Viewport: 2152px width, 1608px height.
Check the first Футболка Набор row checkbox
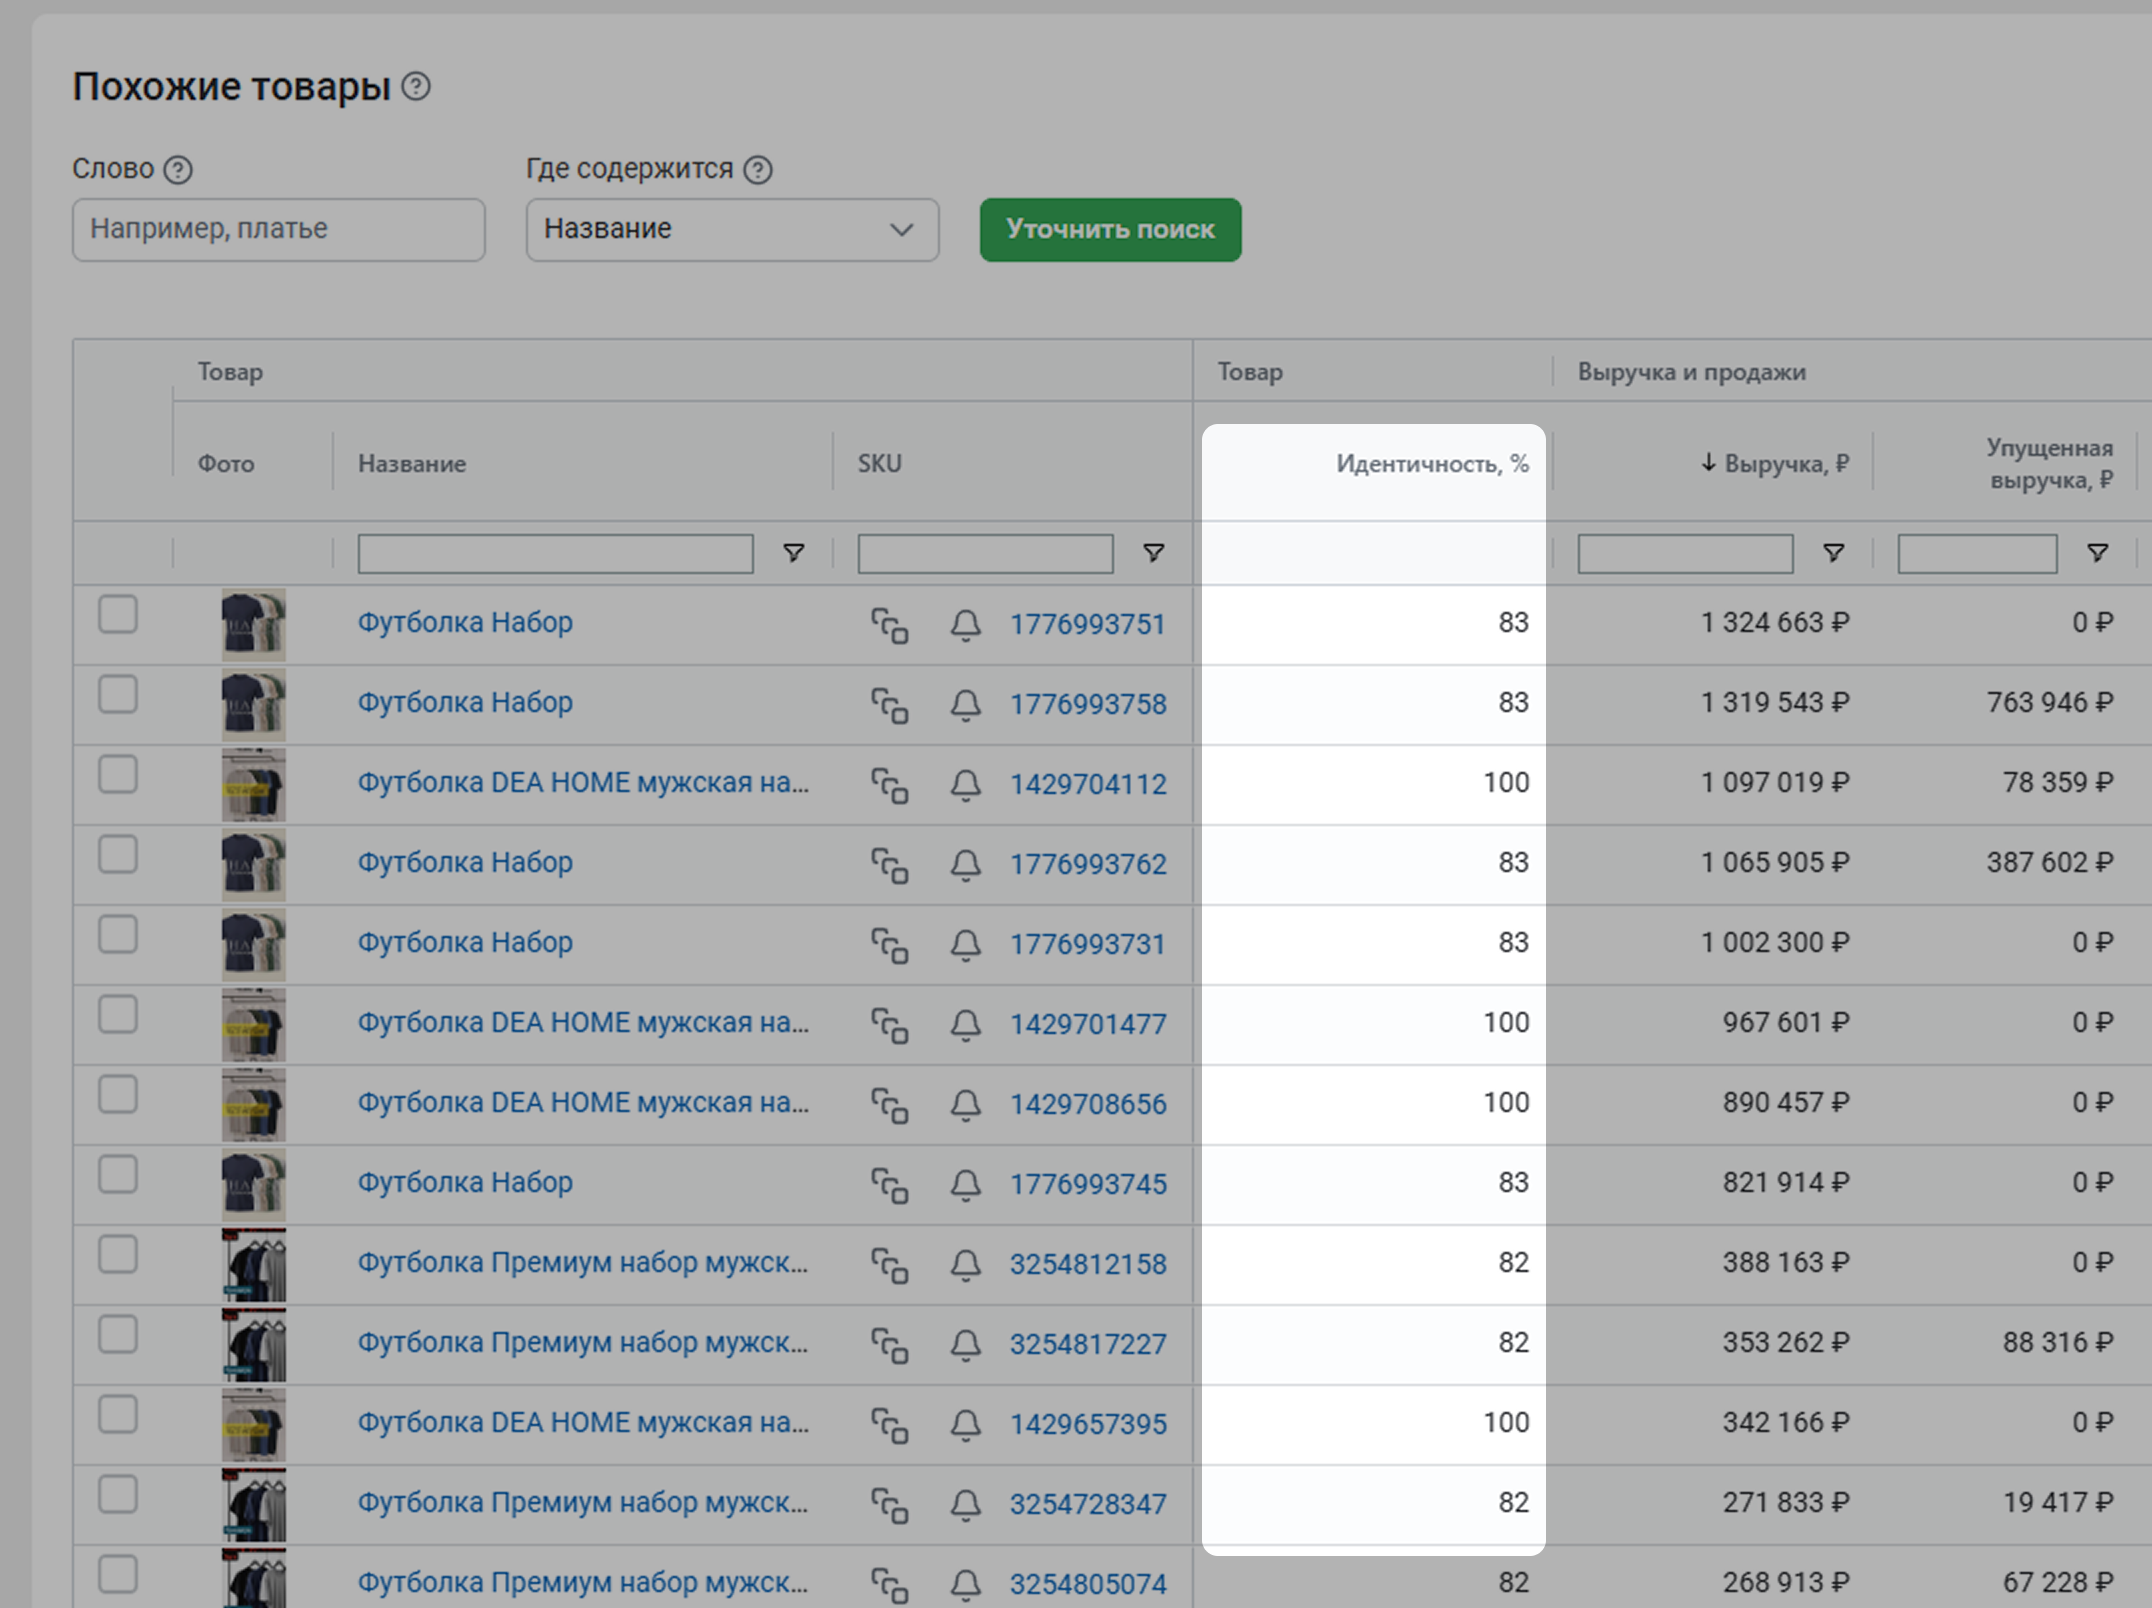(x=118, y=615)
